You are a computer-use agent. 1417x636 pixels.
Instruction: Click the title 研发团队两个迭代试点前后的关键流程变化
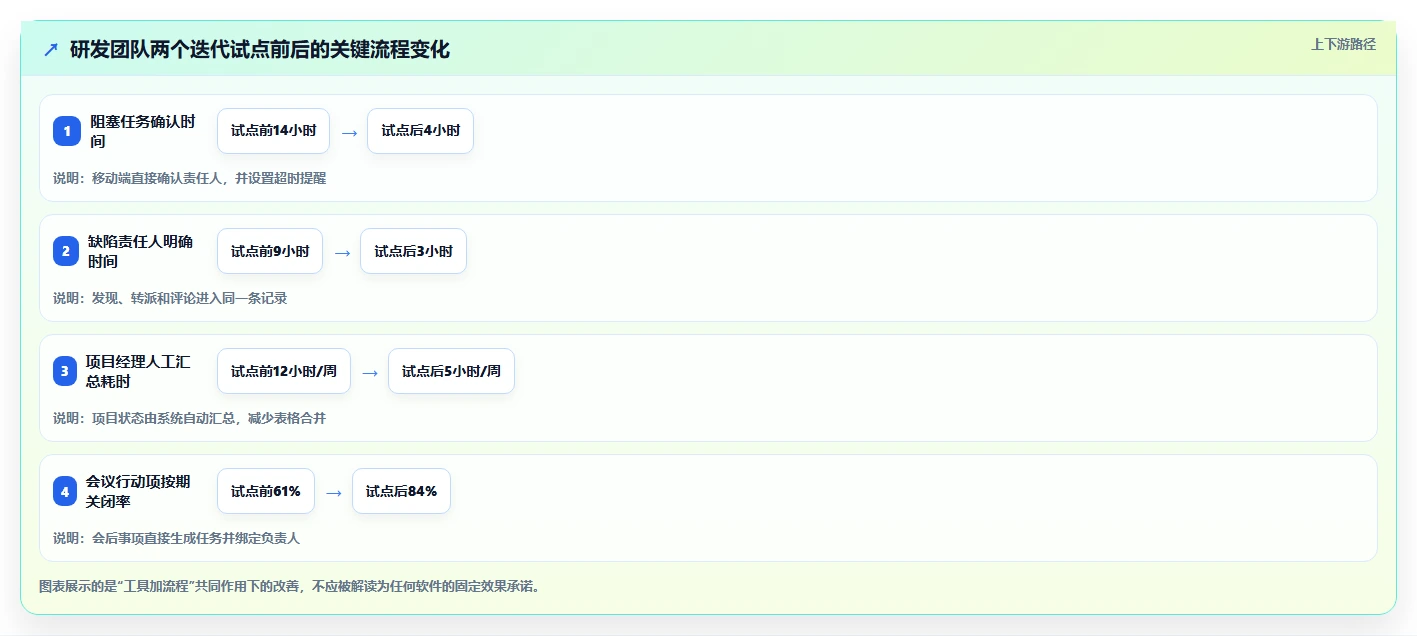coord(260,49)
